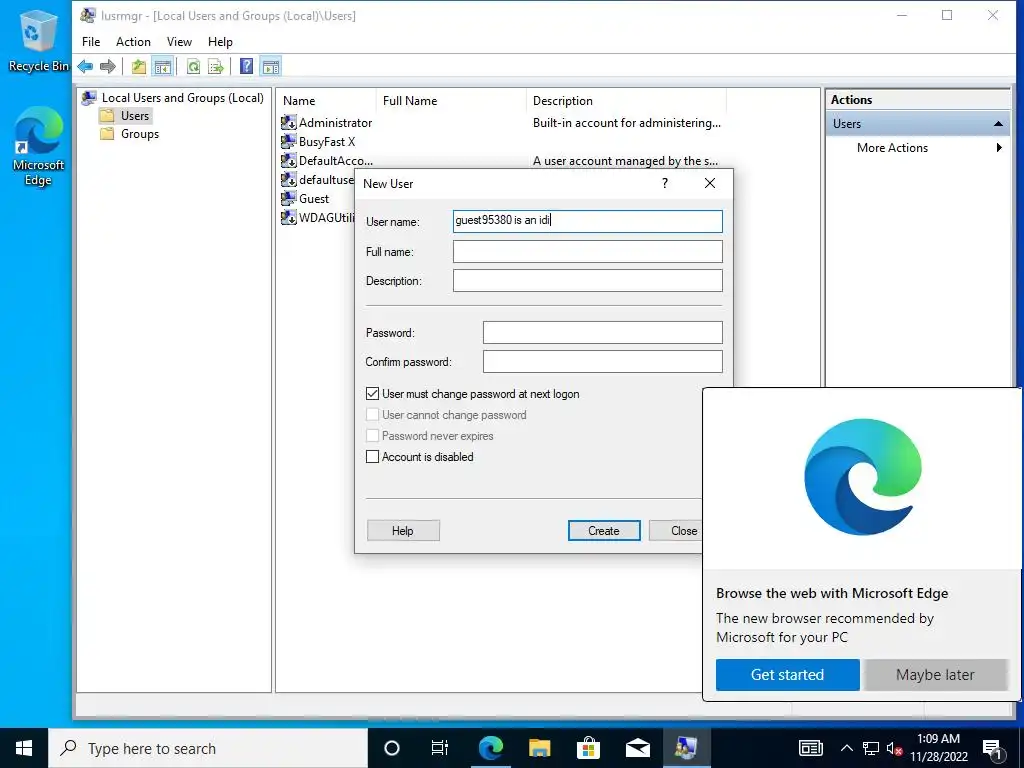Open the Action menu

[x=133, y=42]
